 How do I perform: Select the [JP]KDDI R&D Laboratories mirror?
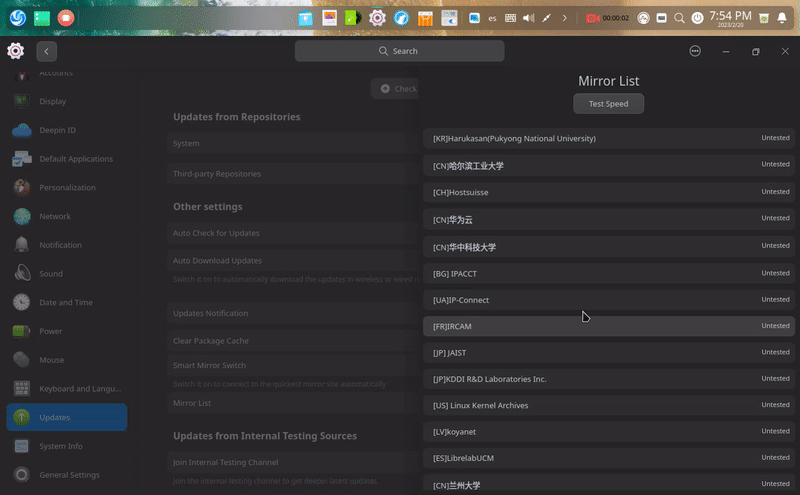tap(609, 379)
